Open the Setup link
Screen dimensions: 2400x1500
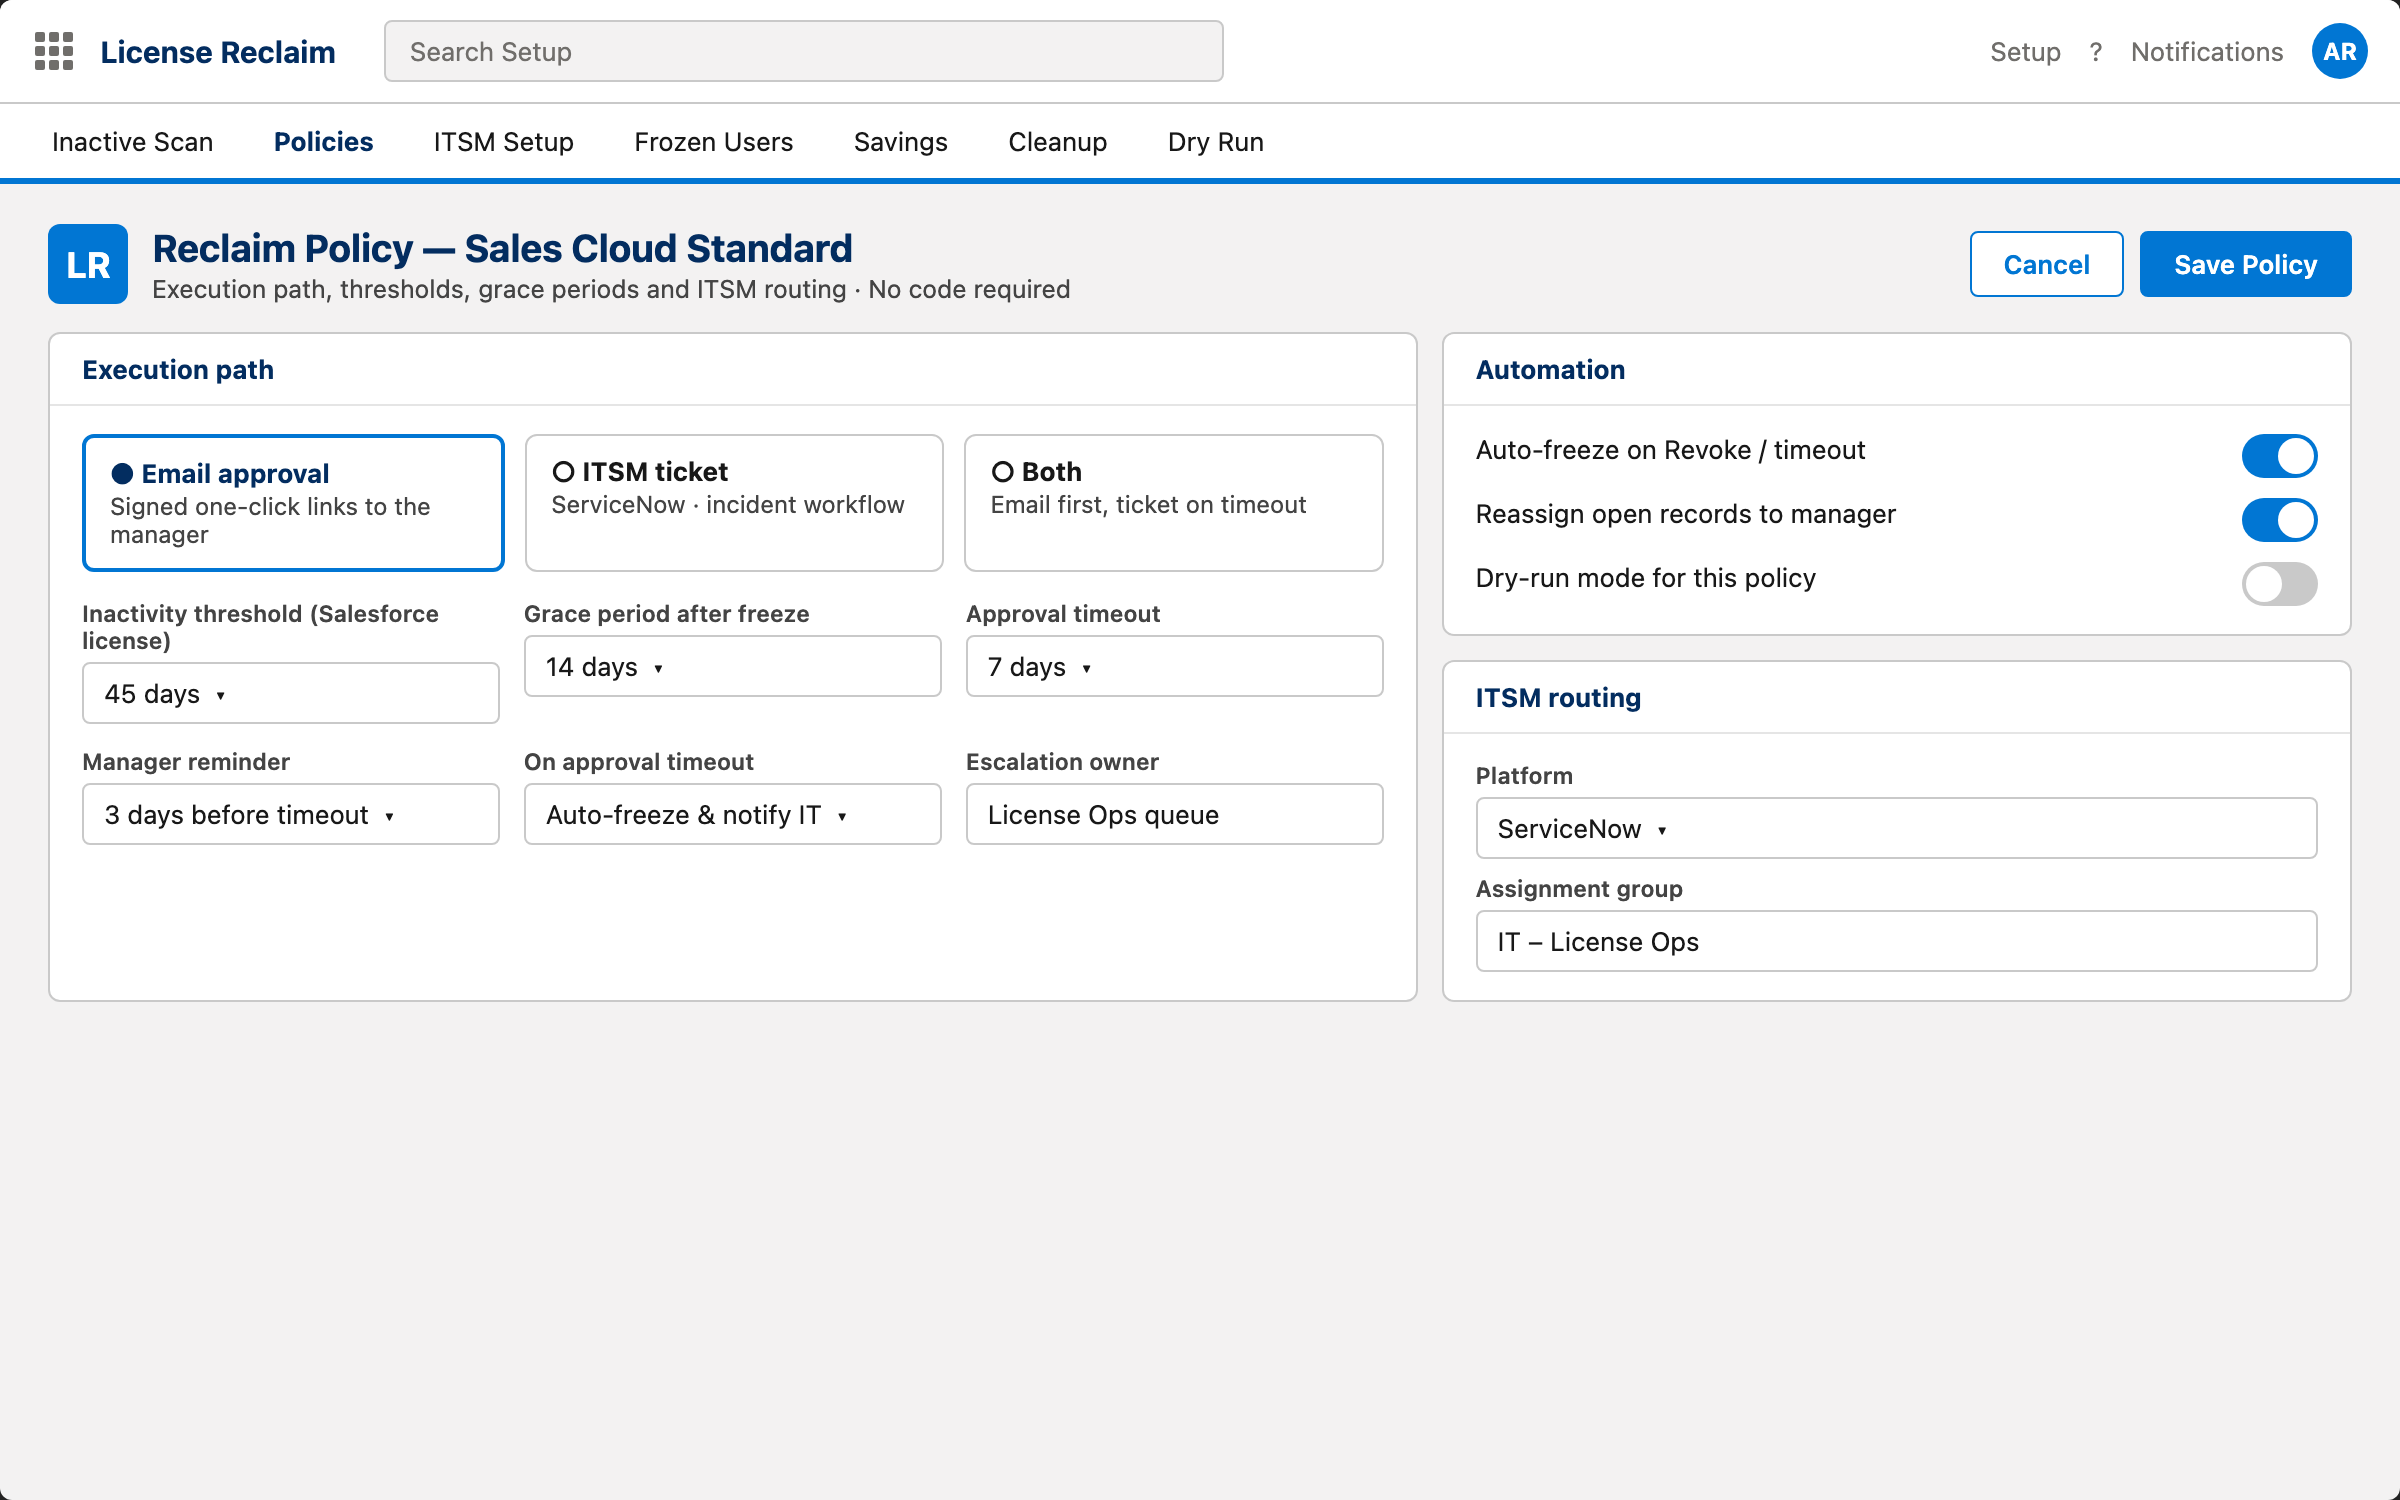pos(2025,52)
